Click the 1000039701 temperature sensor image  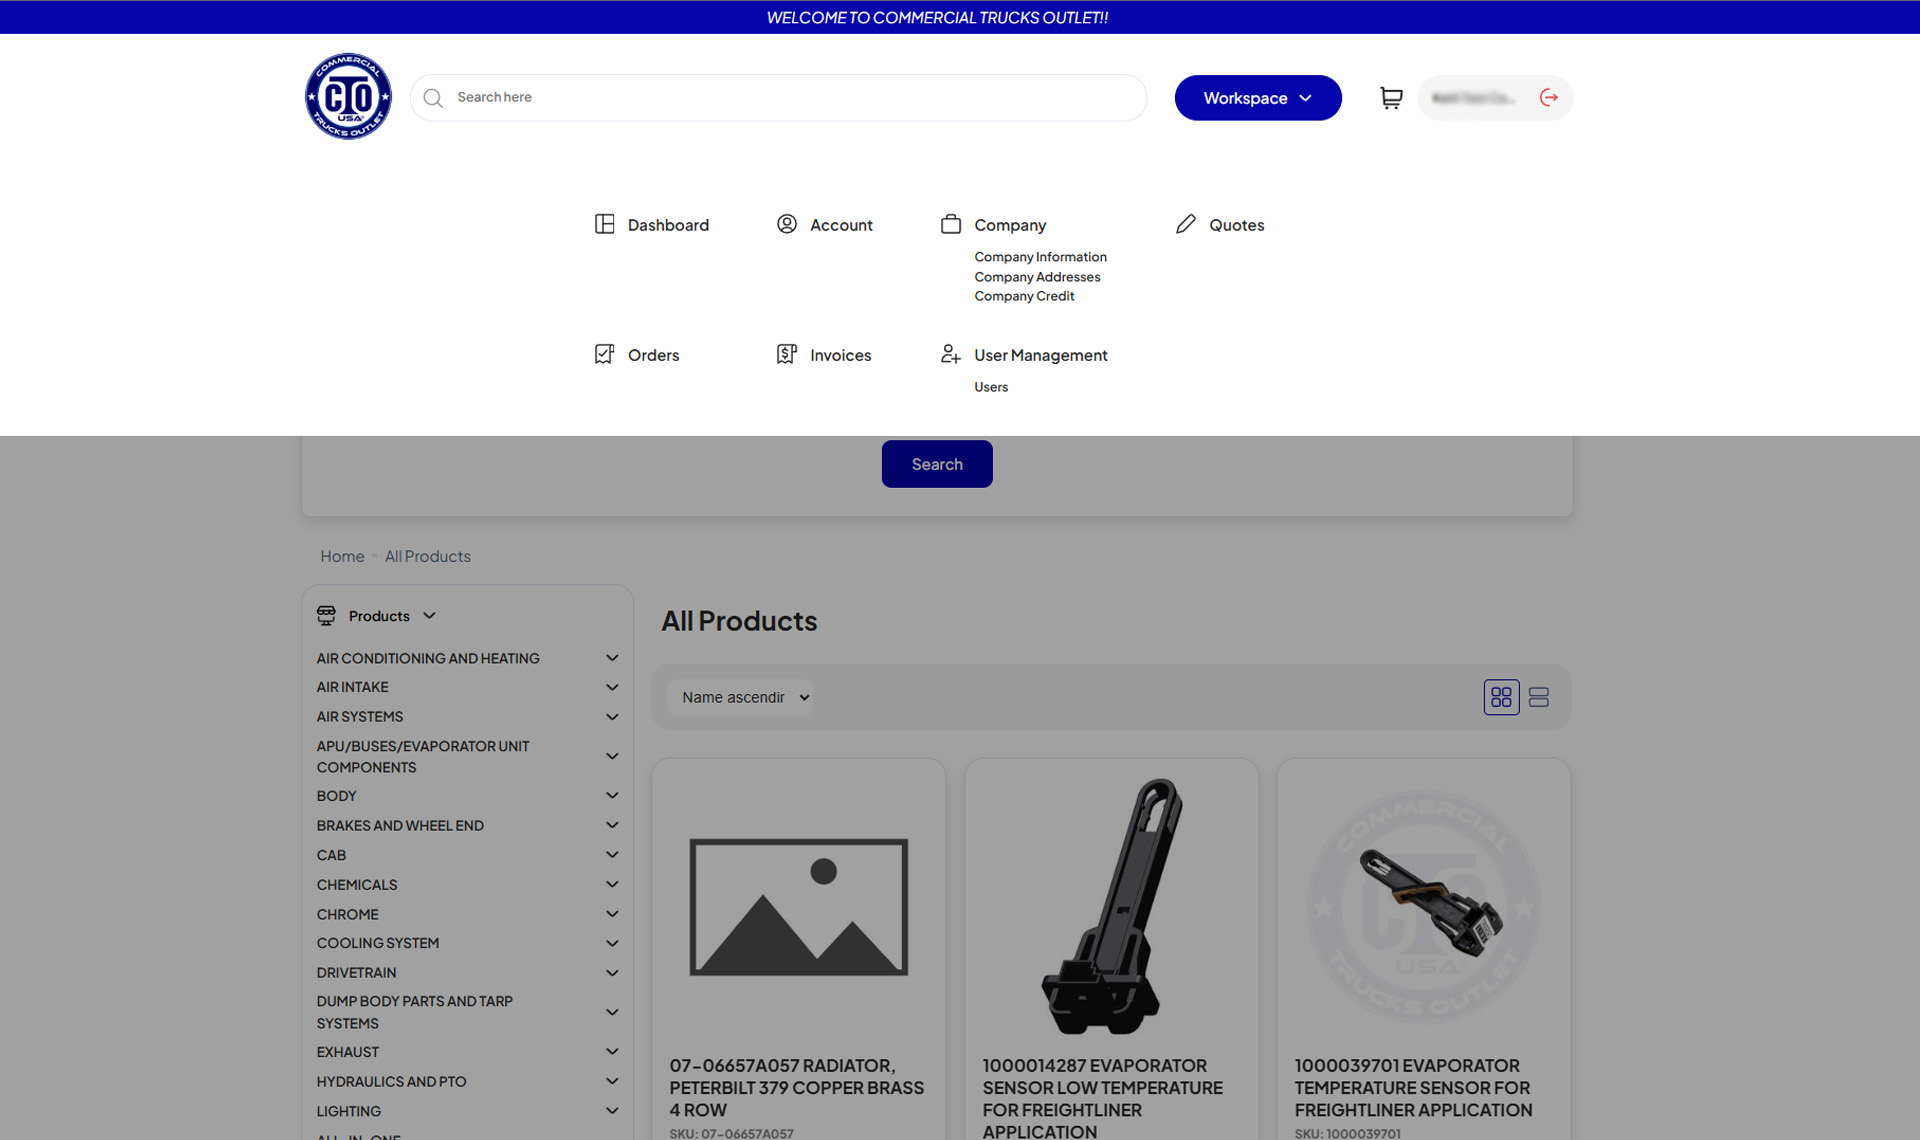click(x=1424, y=908)
